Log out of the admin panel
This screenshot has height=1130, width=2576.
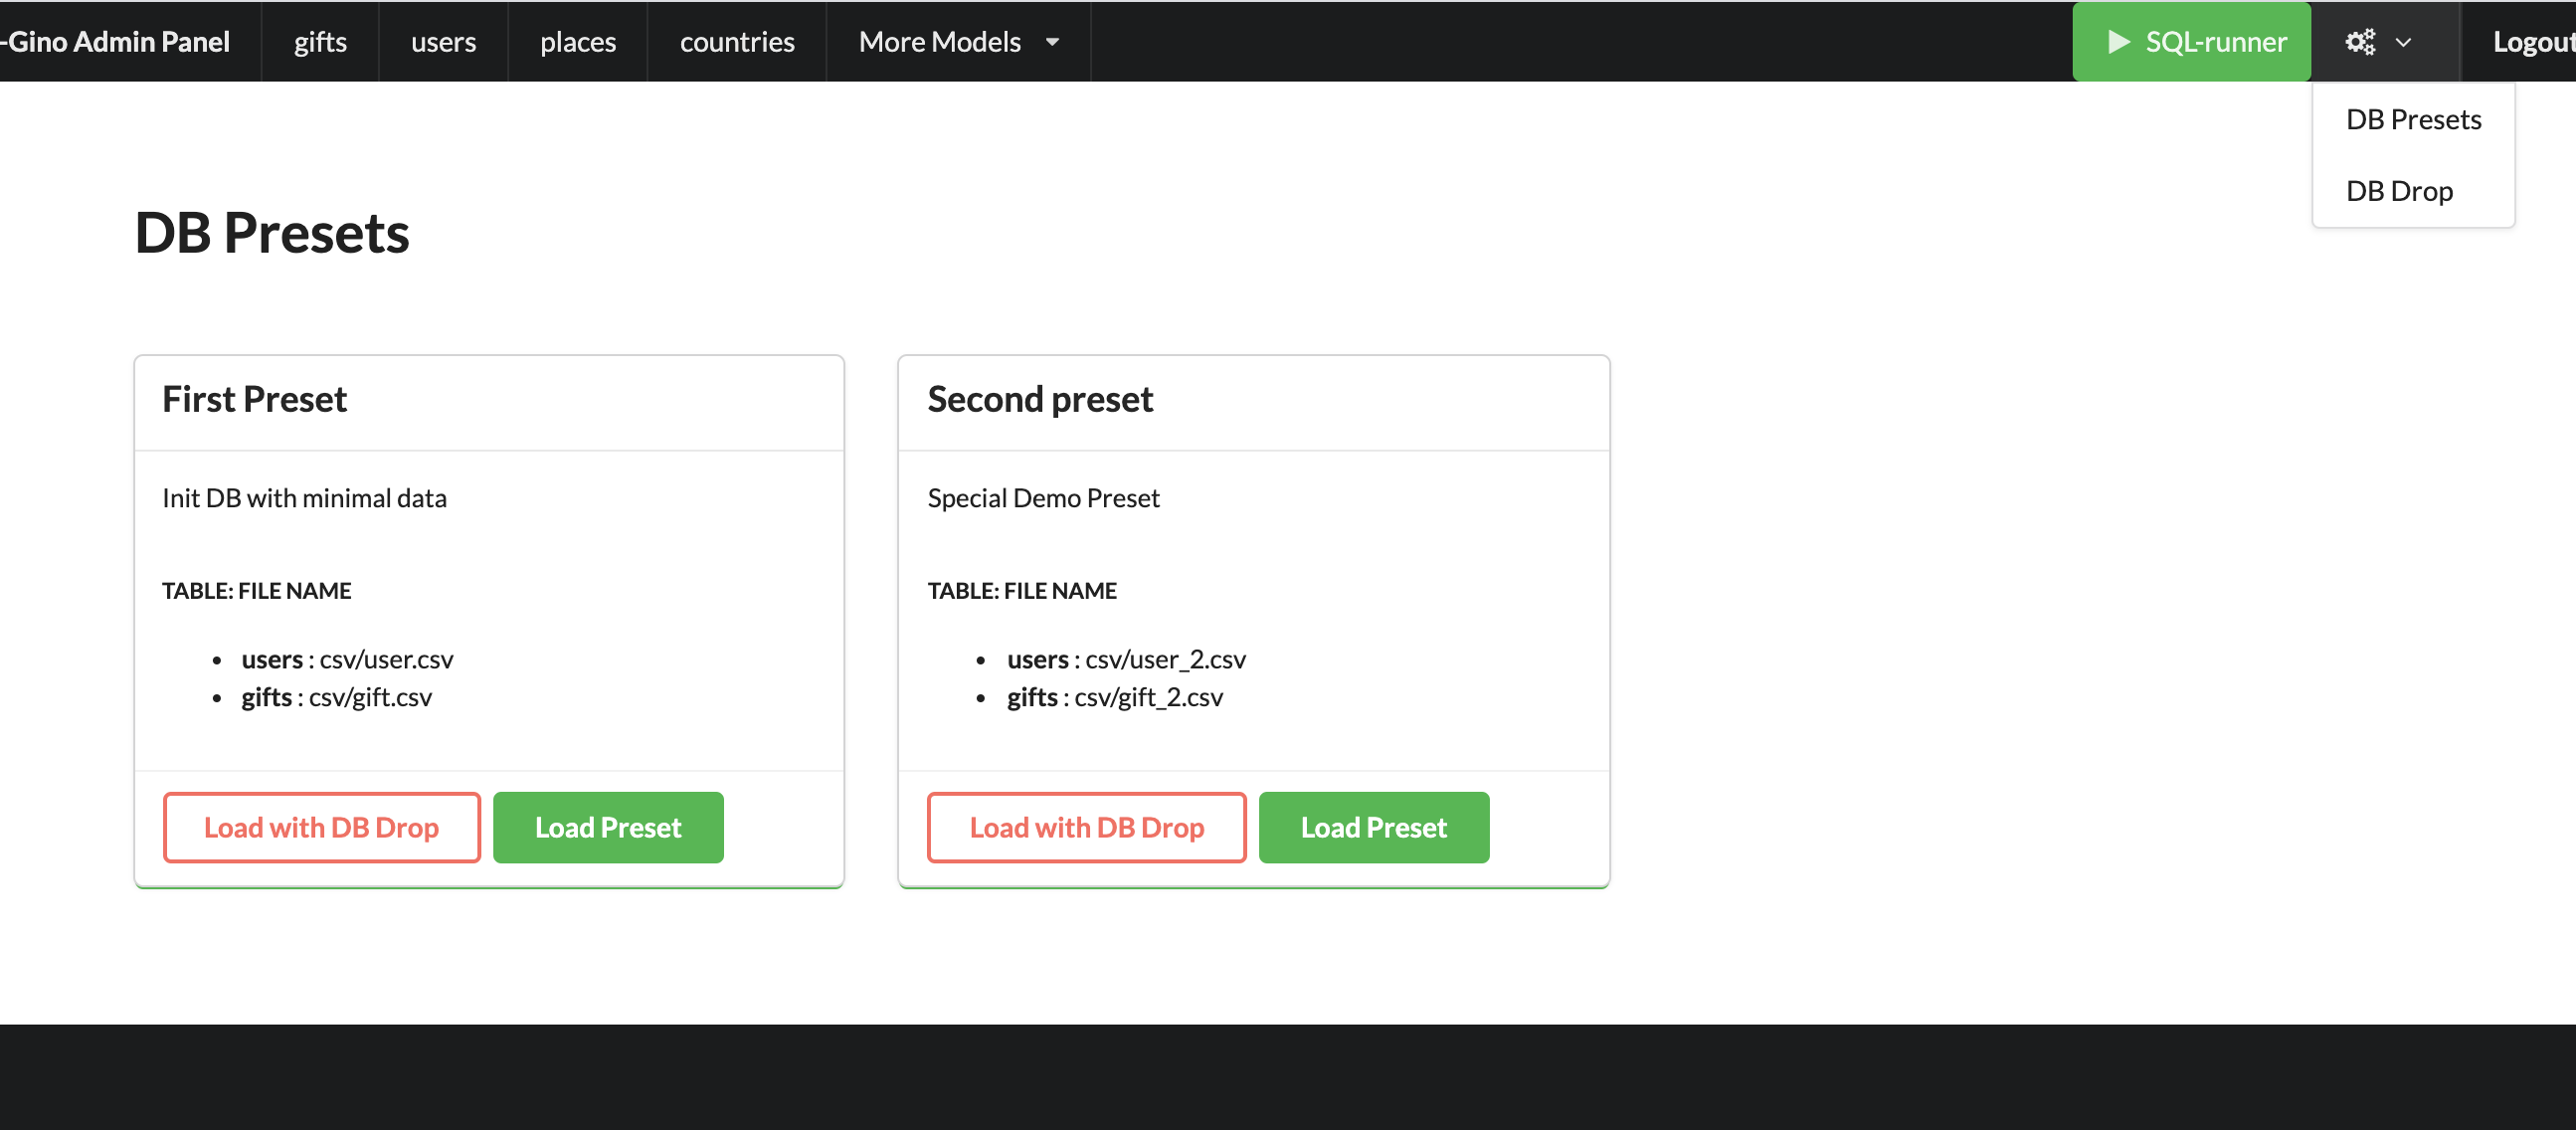coord(2531,42)
